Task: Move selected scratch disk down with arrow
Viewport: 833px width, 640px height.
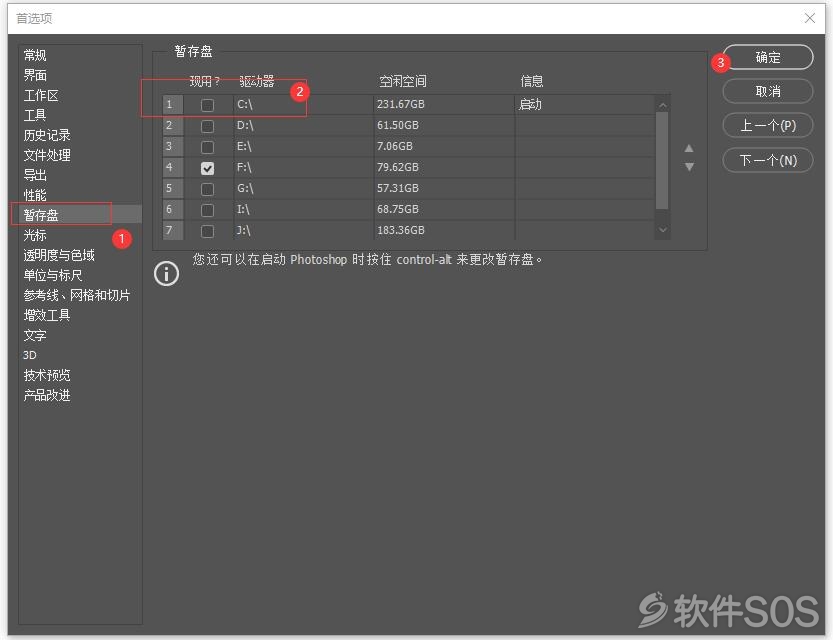Action: pyautogui.click(x=689, y=167)
